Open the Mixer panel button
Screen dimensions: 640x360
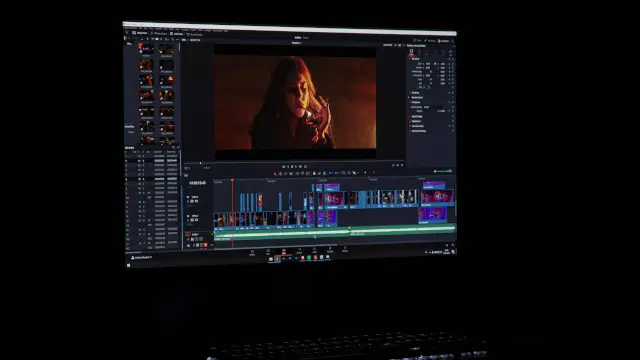pyautogui.click(x=418, y=40)
